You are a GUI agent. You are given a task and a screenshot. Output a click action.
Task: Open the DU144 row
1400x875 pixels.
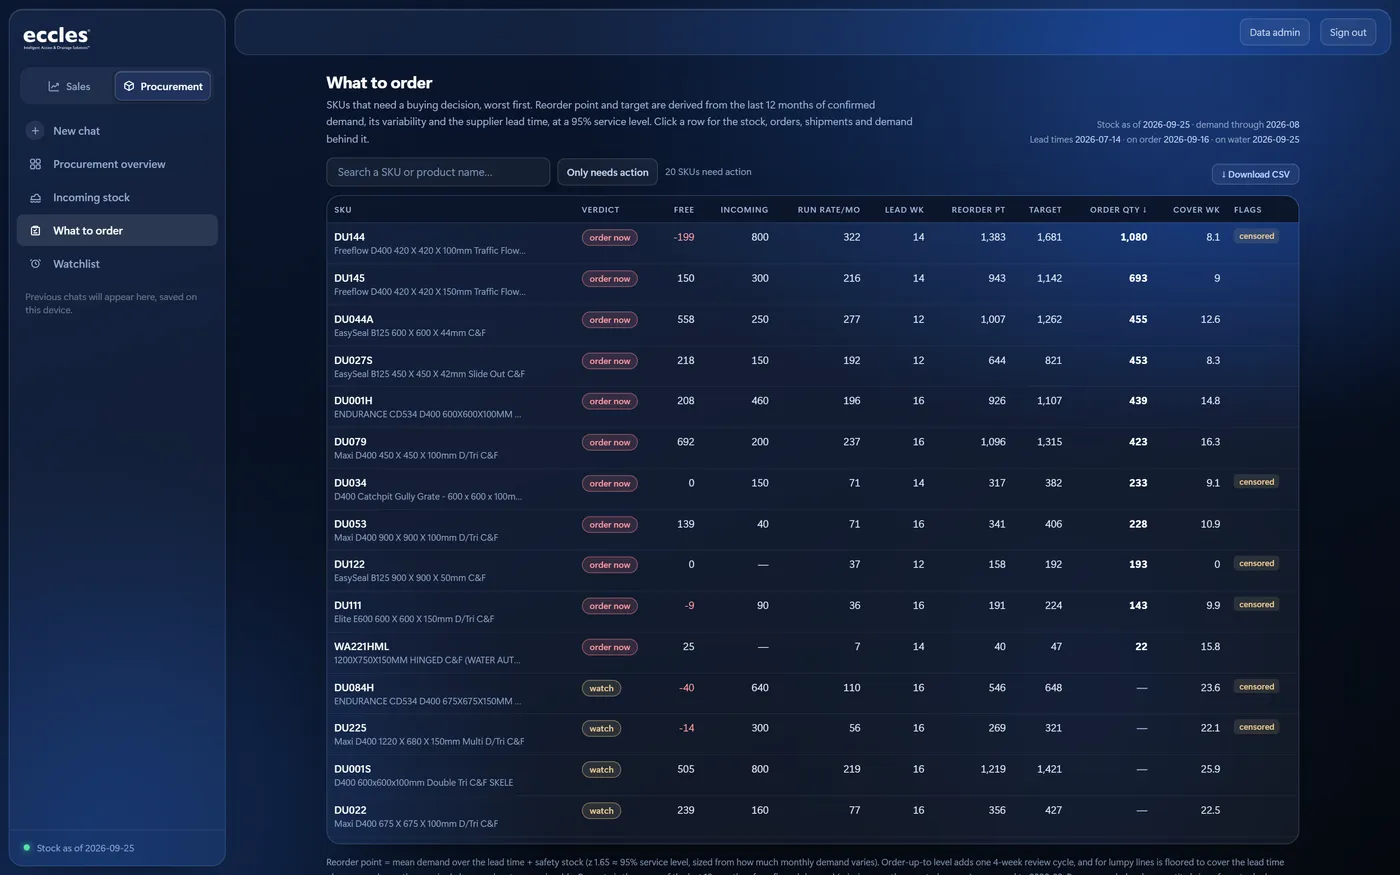click(x=812, y=243)
